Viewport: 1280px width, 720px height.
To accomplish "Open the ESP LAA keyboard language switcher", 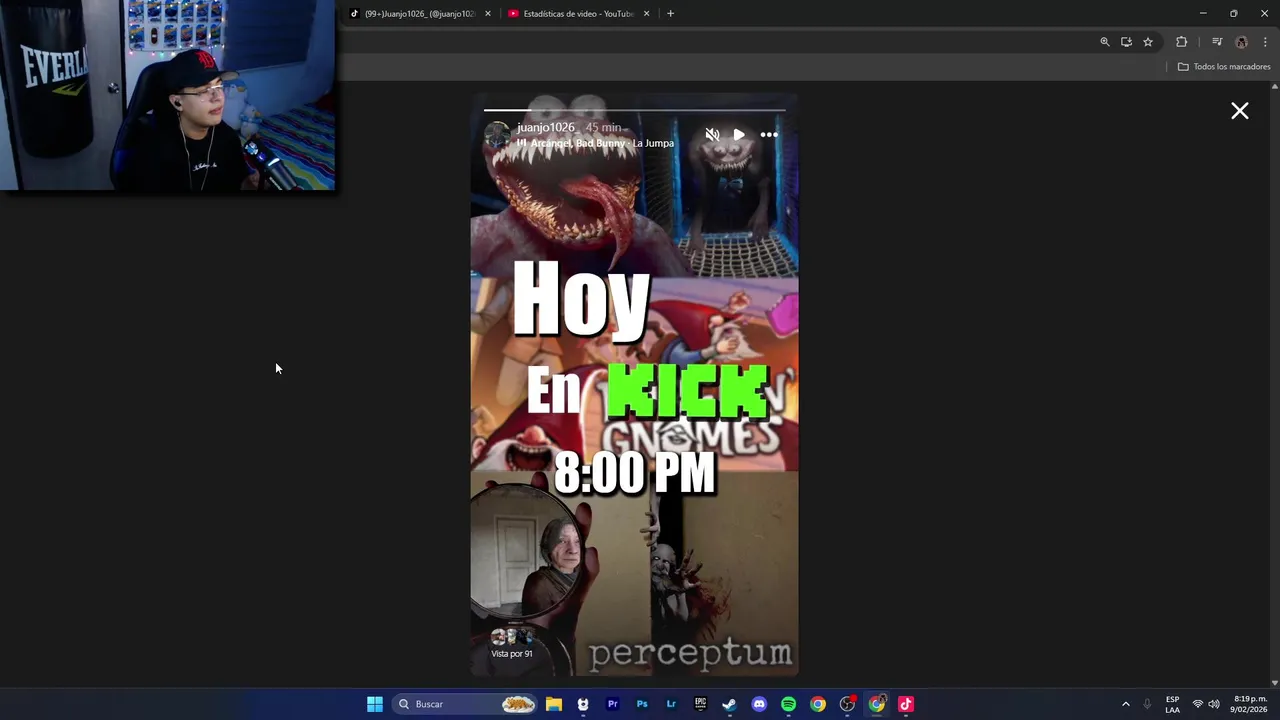I will click(1172, 704).
